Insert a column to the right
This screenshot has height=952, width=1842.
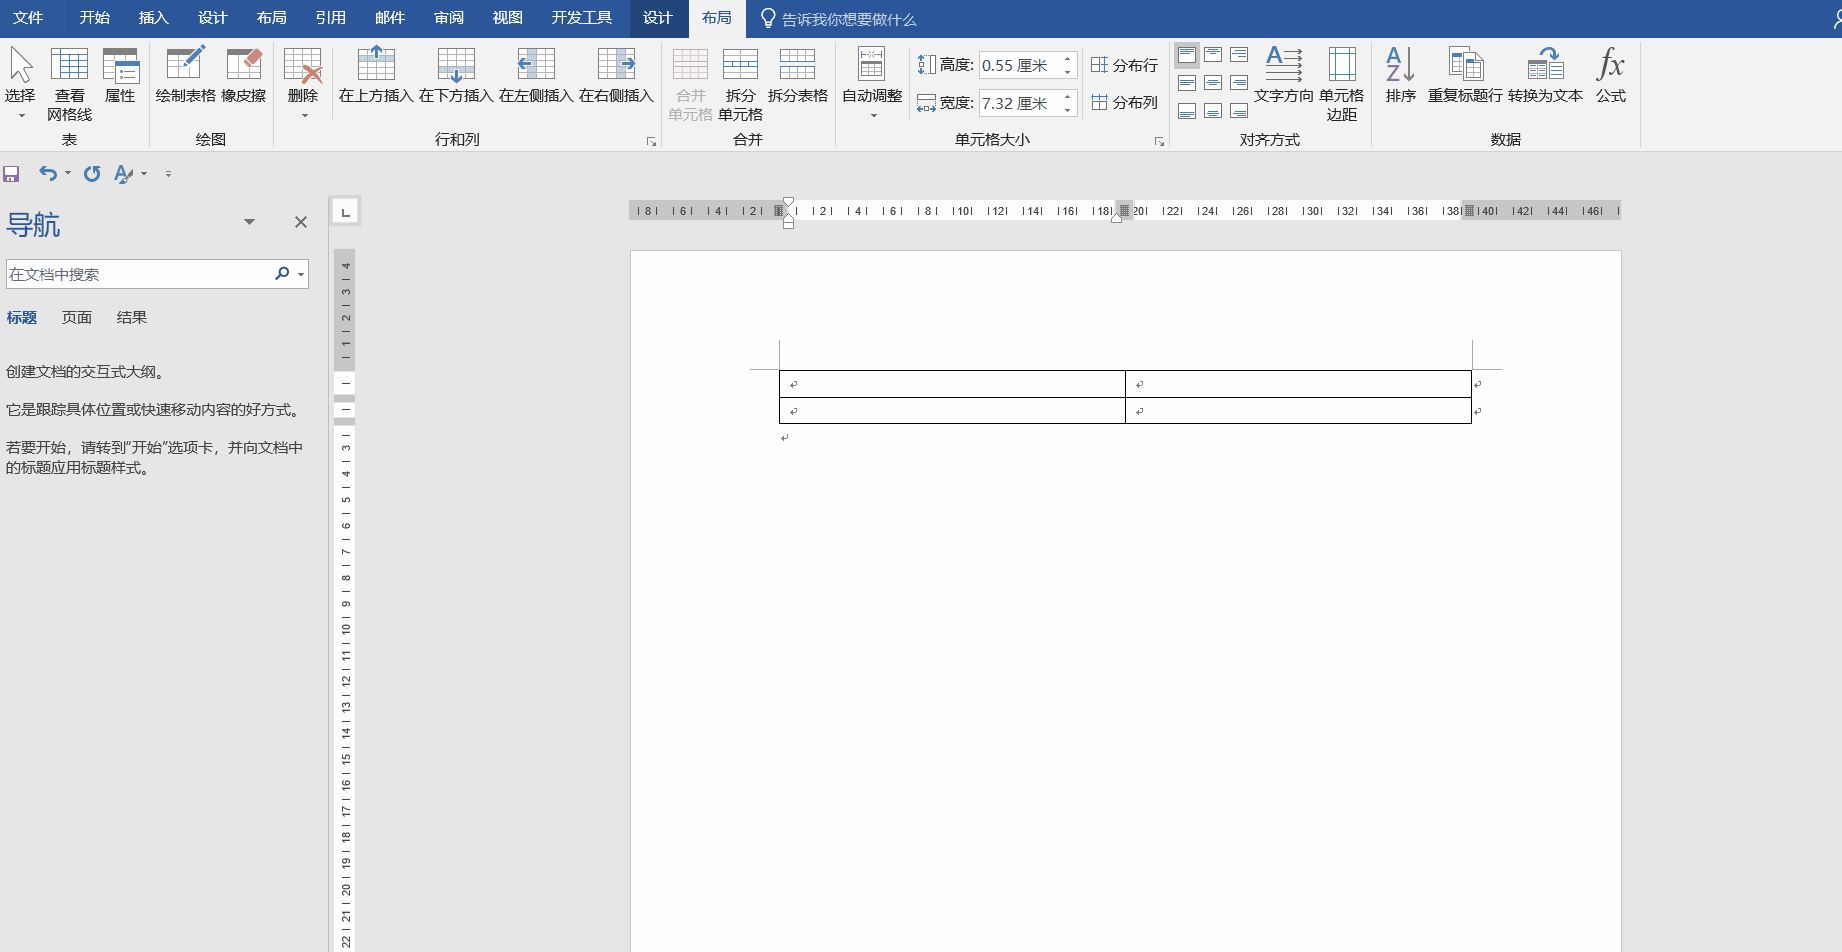tap(616, 75)
